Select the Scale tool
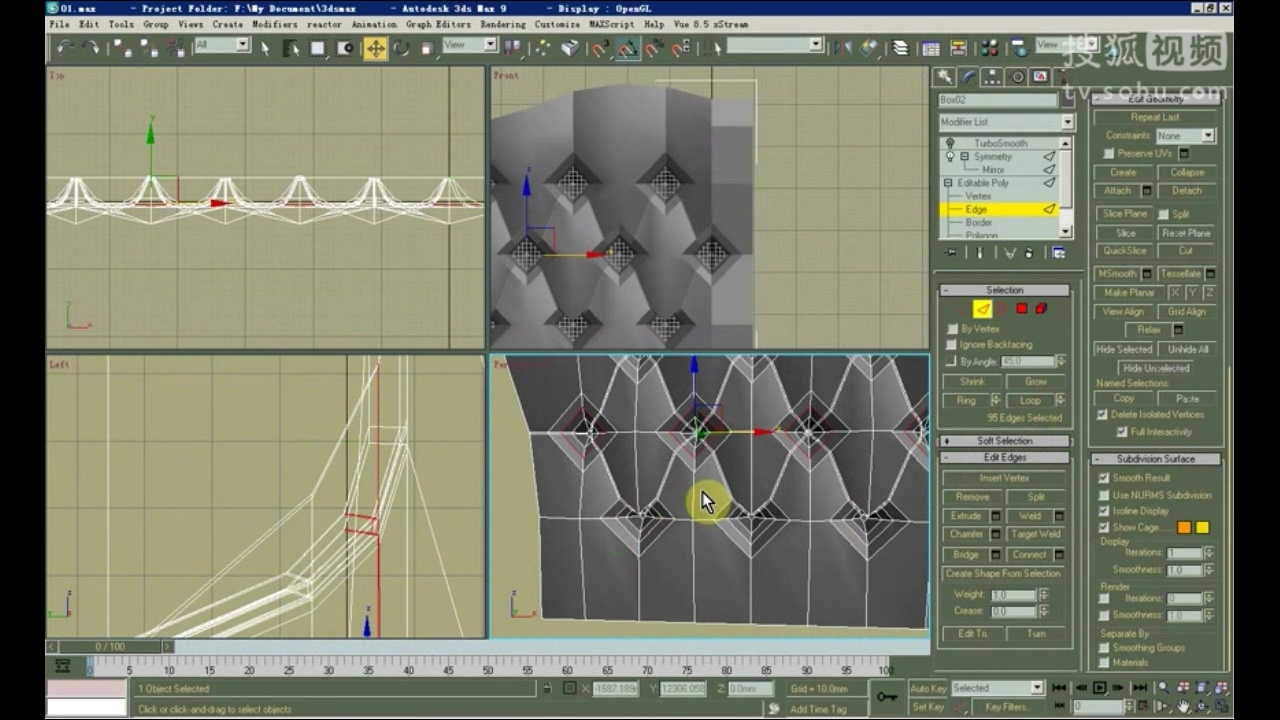The height and width of the screenshot is (720, 1280). [x=428, y=47]
